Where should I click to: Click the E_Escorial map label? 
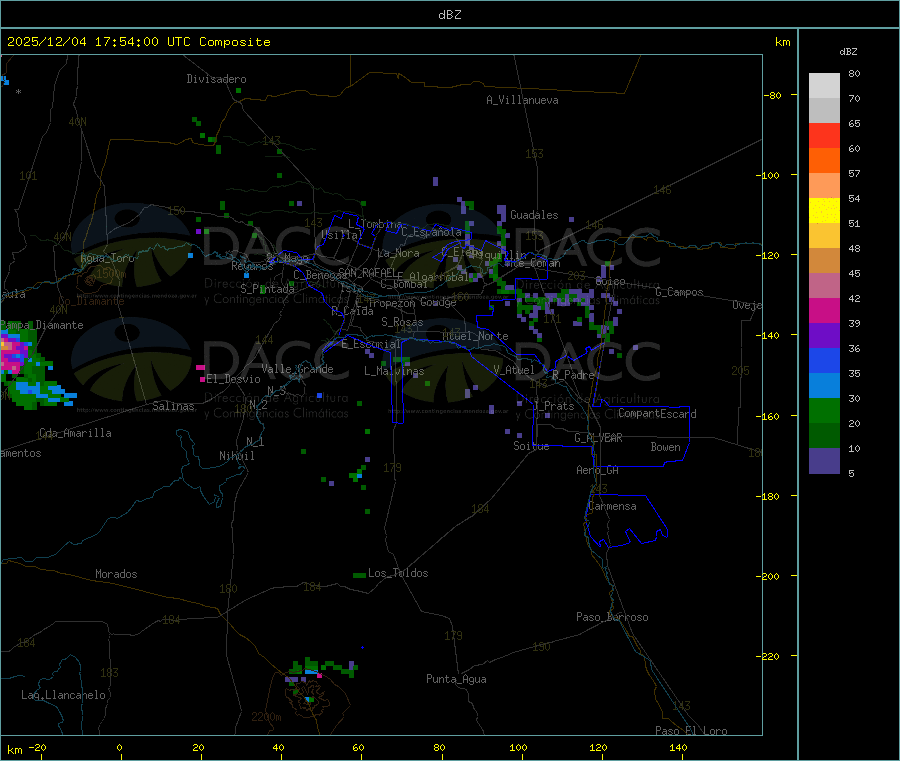[x=371, y=344]
